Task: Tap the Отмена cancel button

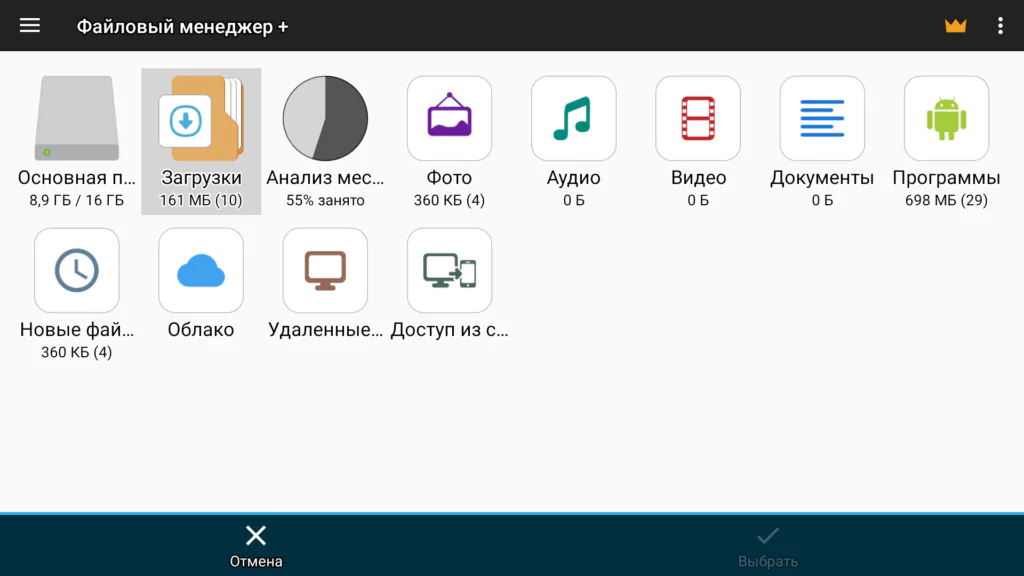Action: (x=256, y=546)
